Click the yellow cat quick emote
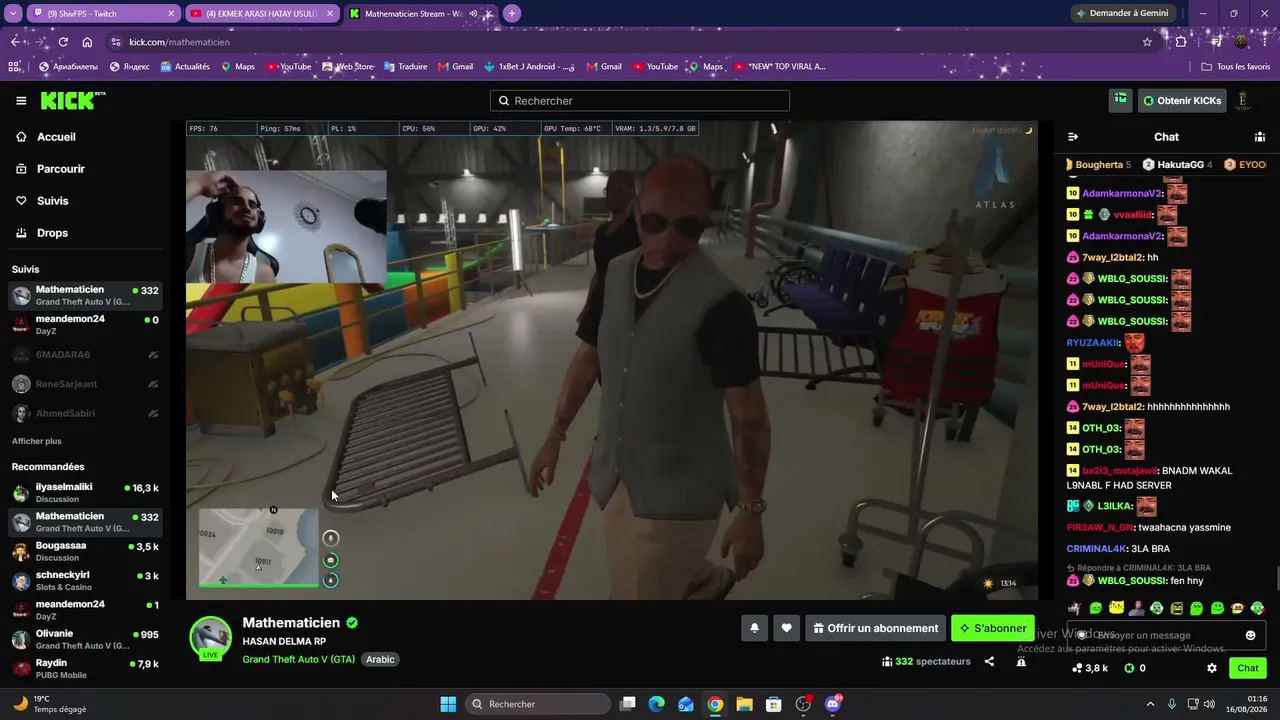The image size is (1280, 720). click(1116, 608)
